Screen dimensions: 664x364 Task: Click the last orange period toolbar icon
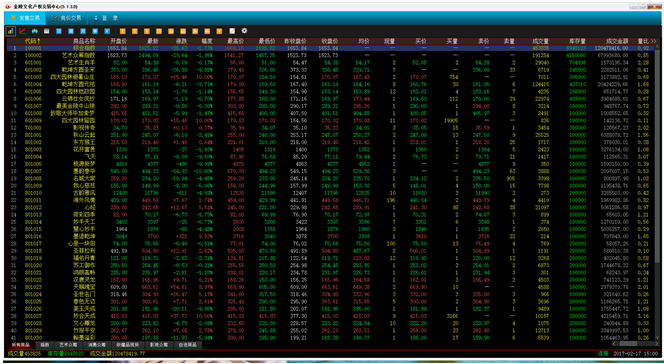point(219,31)
